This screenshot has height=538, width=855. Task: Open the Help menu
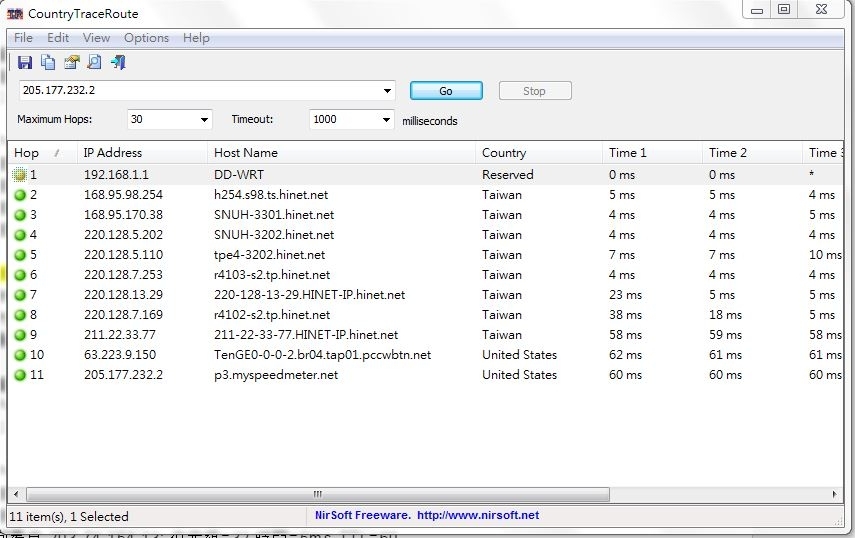click(x=196, y=38)
